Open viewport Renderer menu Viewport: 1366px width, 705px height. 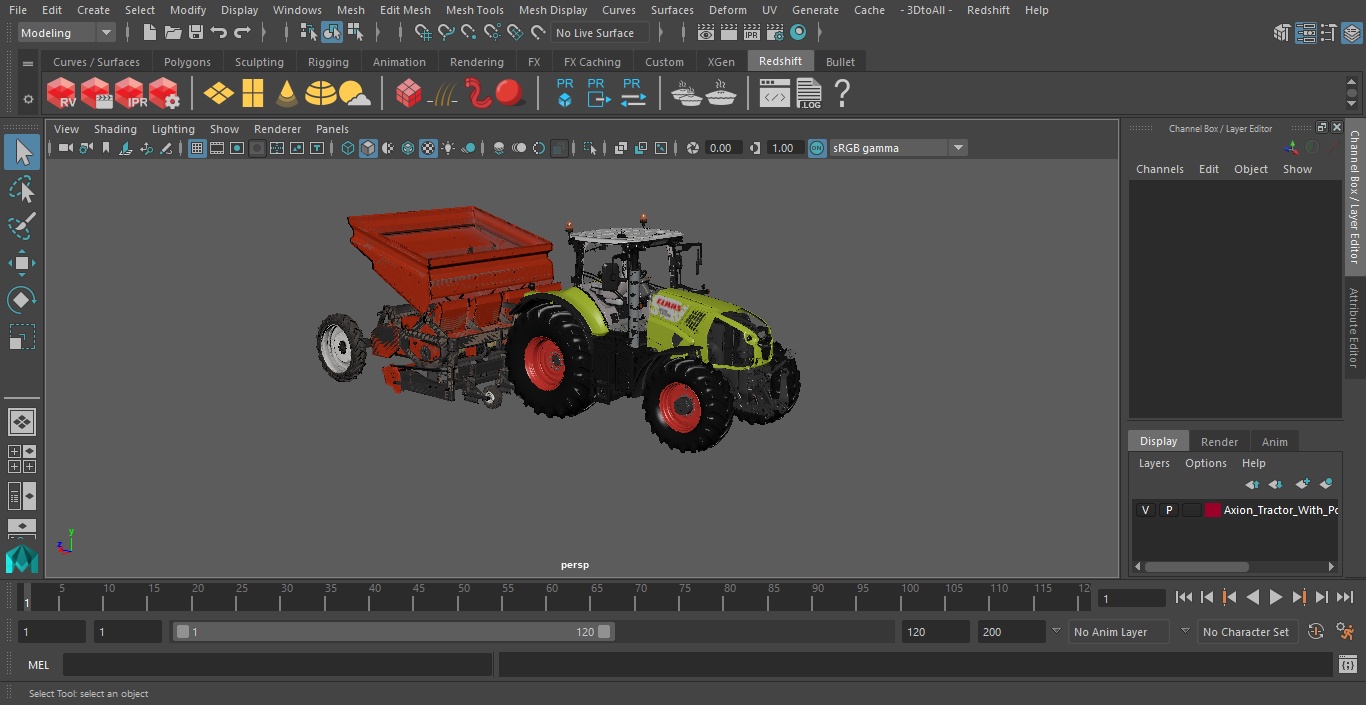[x=277, y=129]
